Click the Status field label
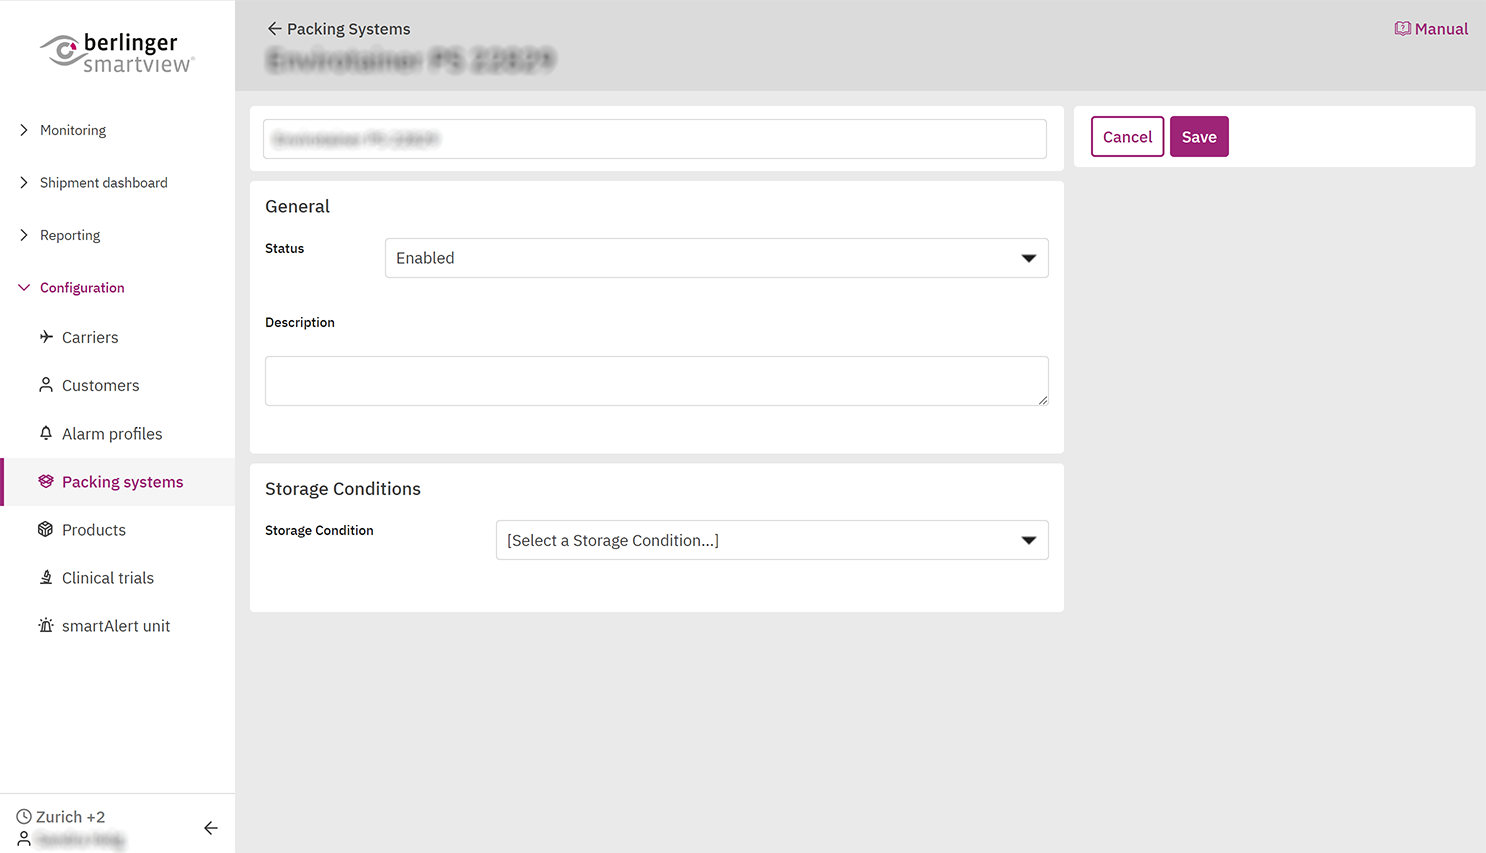Screen dimensions: 1486x853 [284, 248]
